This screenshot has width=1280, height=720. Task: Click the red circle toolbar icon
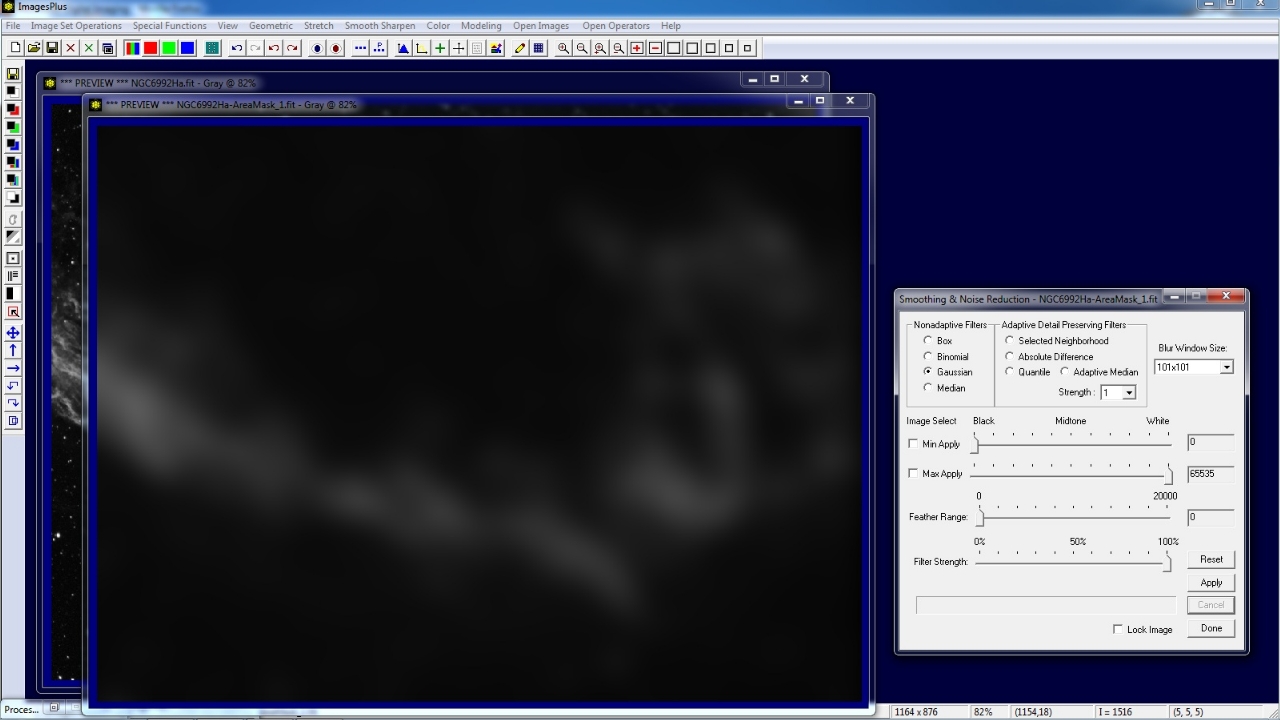[336, 48]
